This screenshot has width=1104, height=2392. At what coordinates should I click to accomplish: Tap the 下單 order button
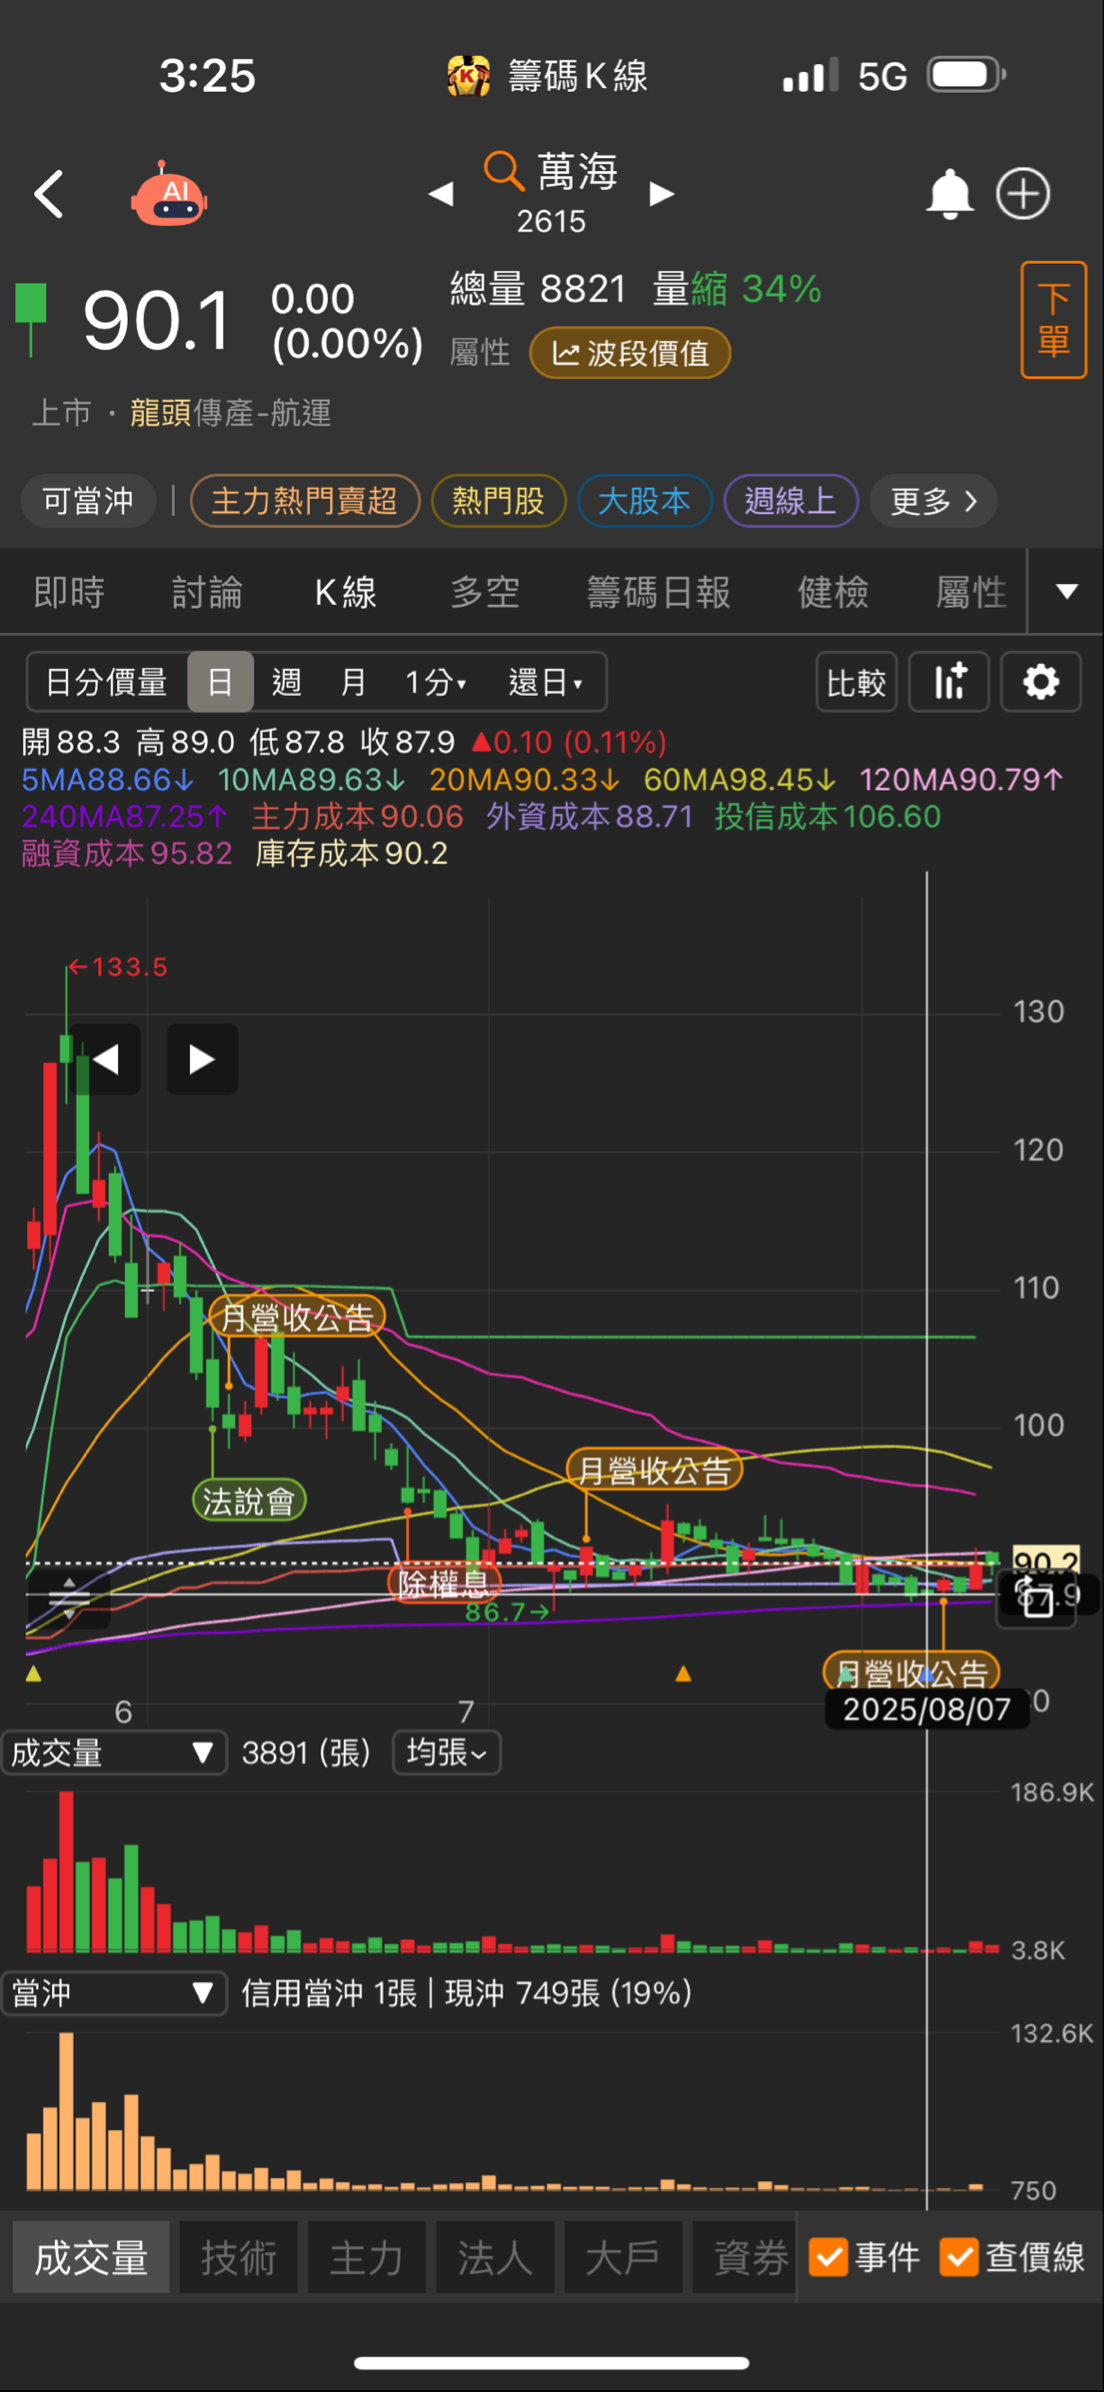(x=1054, y=320)
